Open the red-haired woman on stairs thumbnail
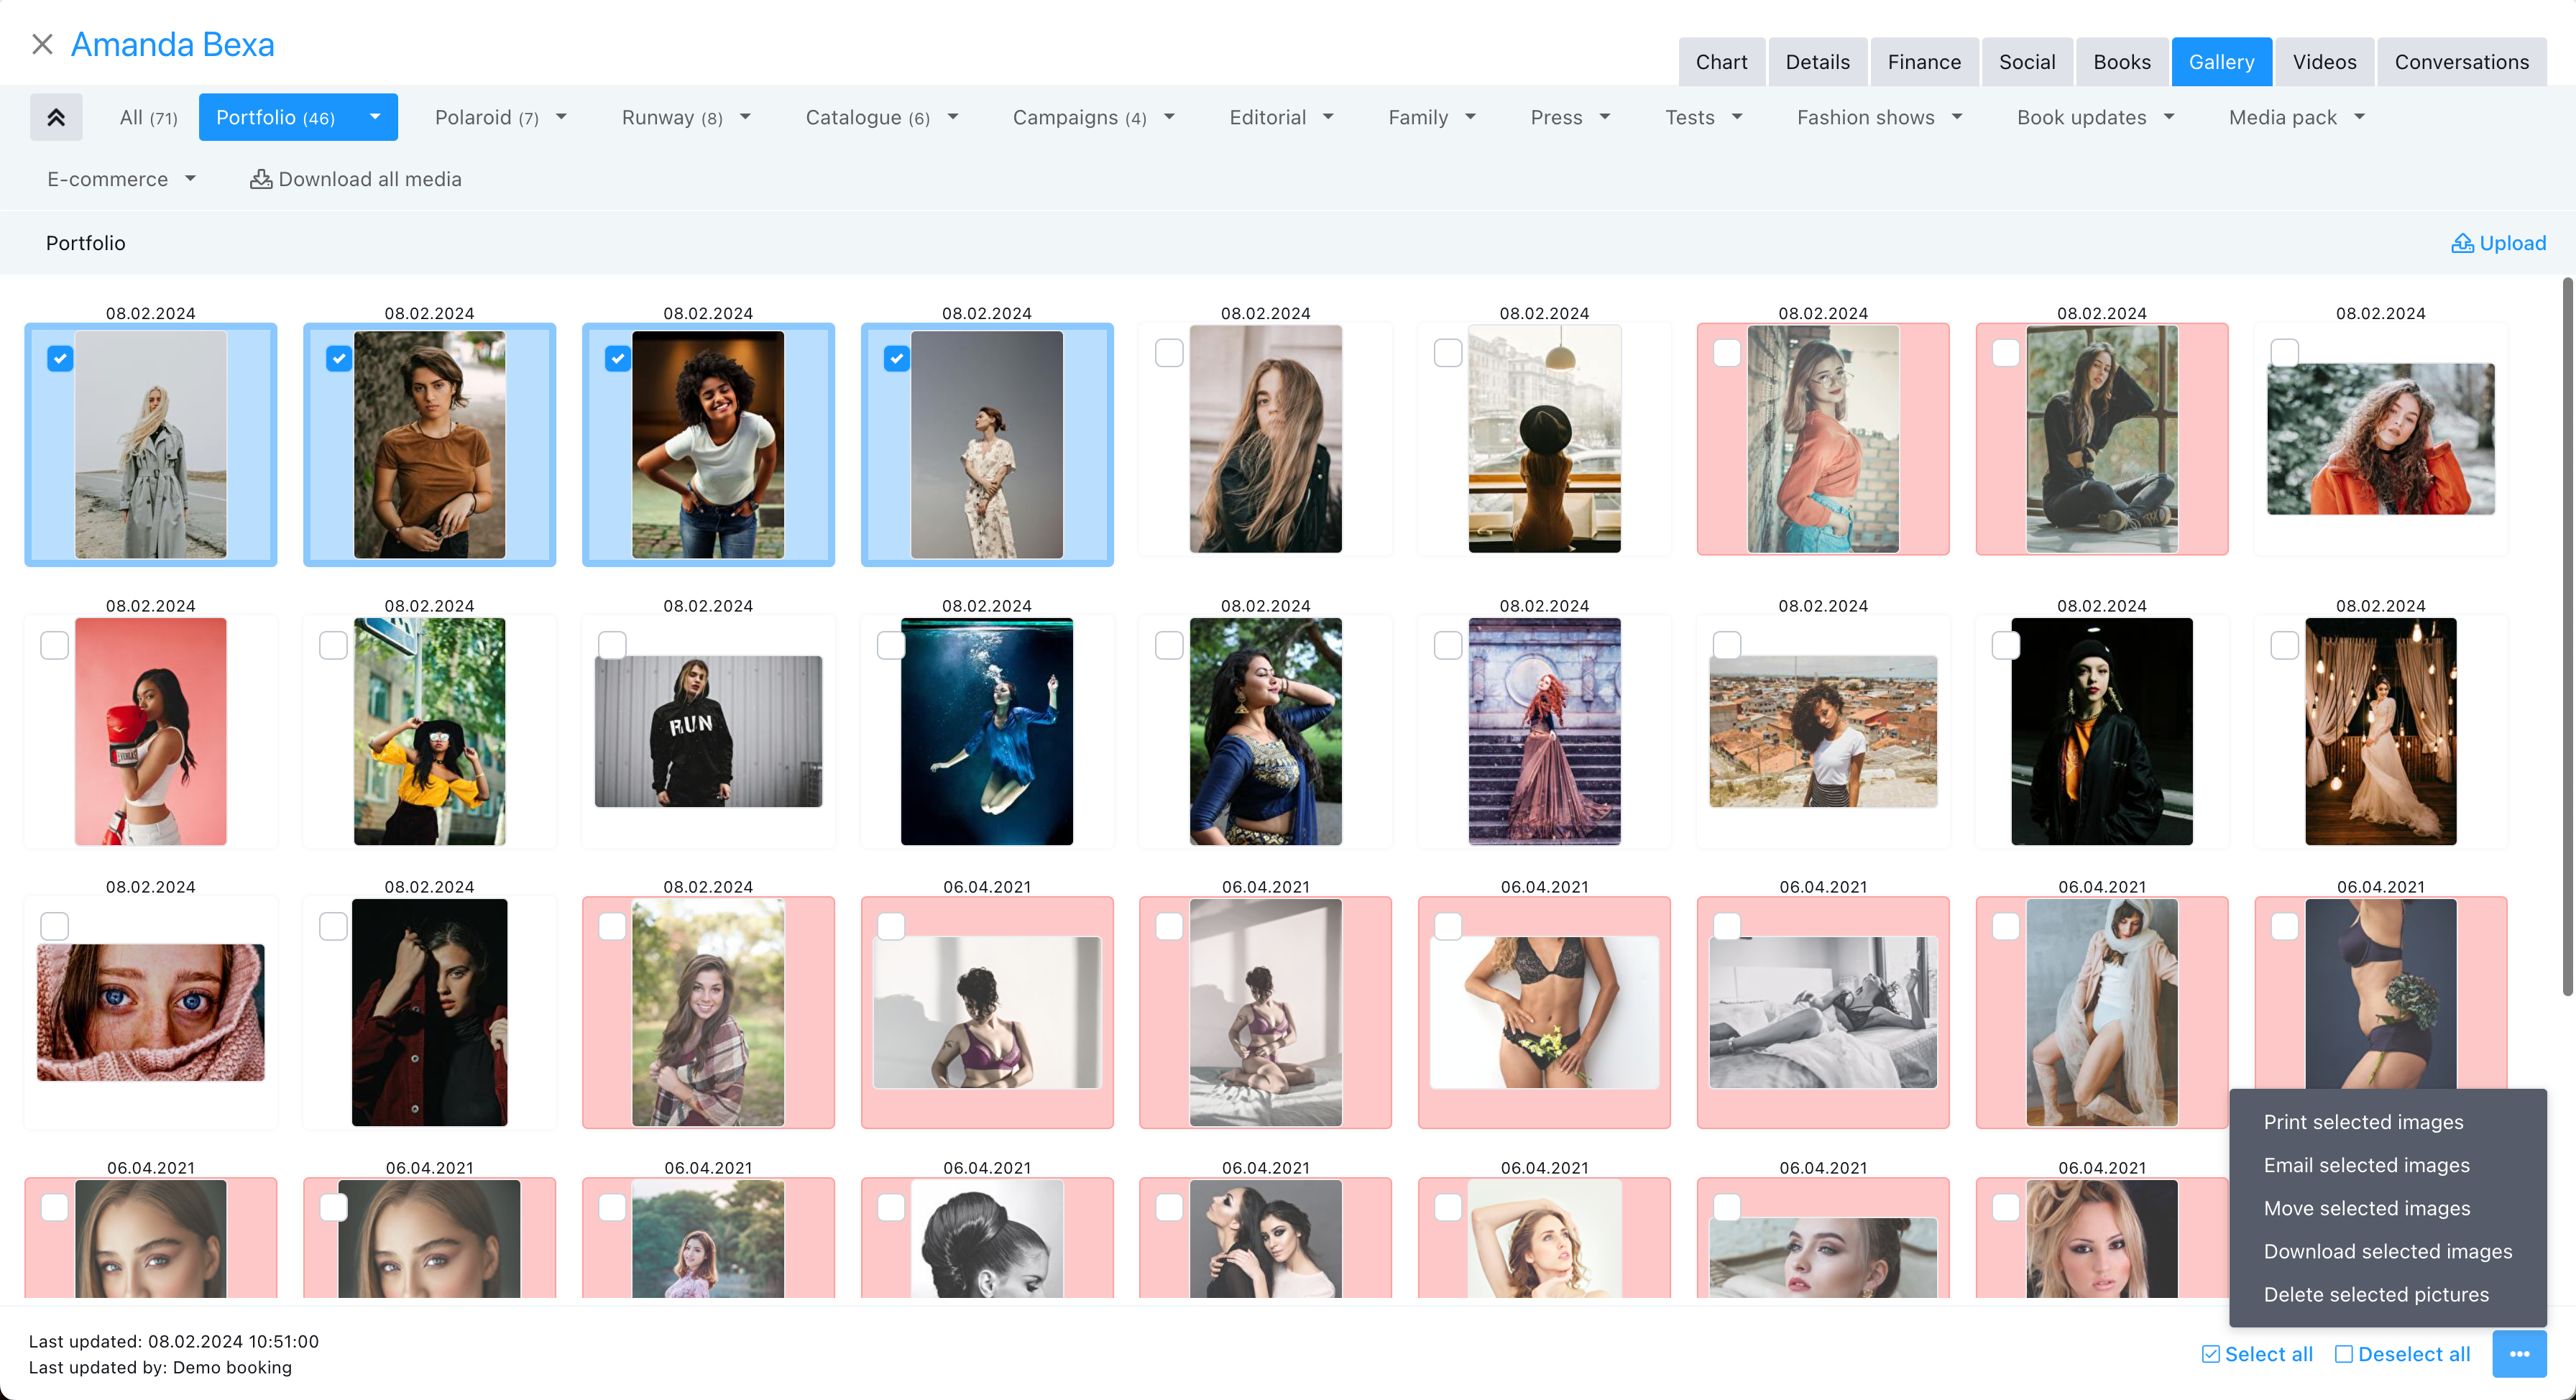The image size is (2576, 1400). (x=1544, y=731)
